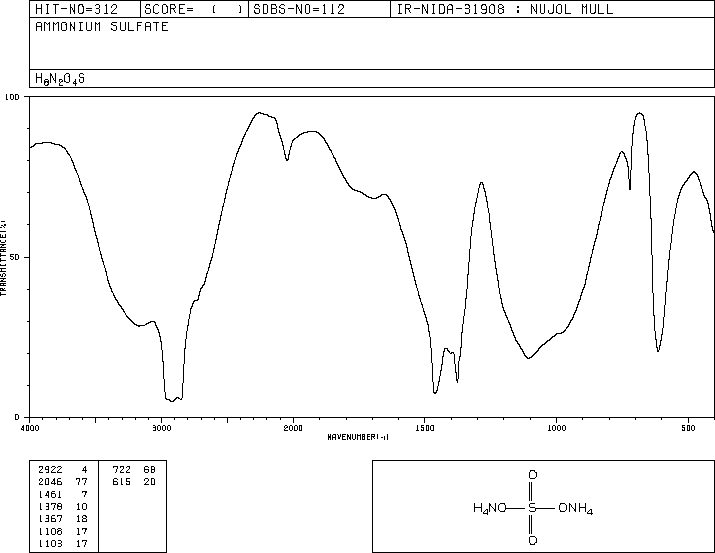The image size is (715, 553).
Task: Select peak table entry 2922
Action: [x=50, y=469]
